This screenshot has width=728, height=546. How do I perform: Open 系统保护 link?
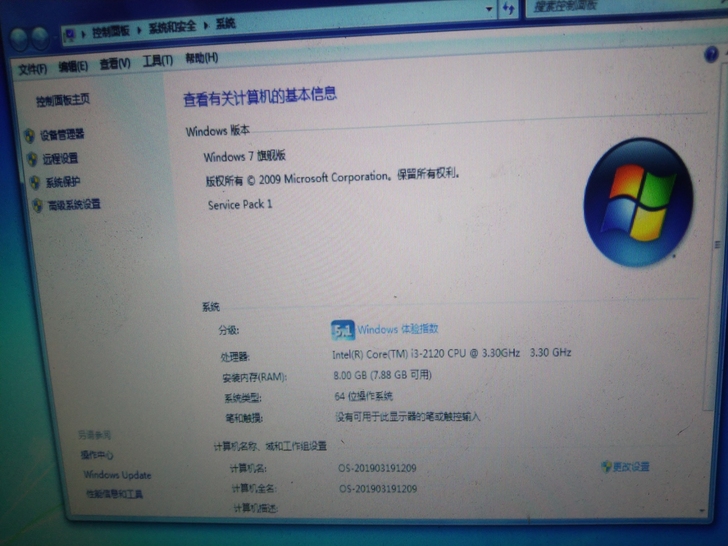tap(63, 182)
